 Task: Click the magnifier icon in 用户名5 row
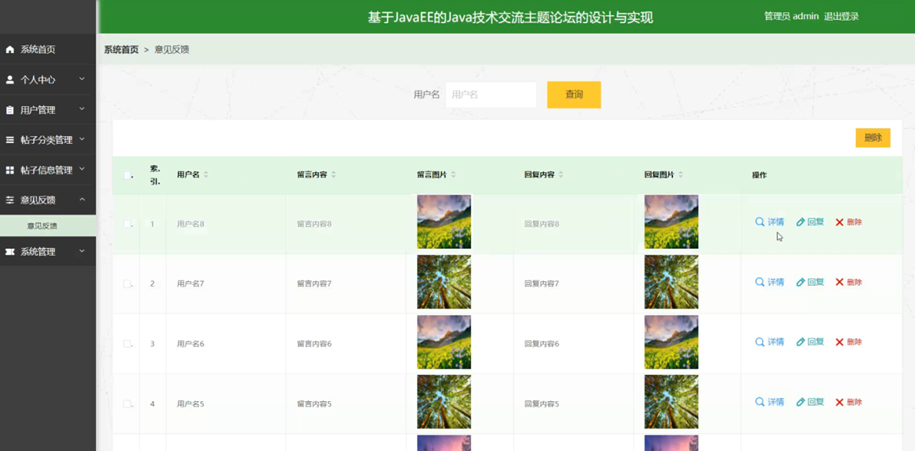(759, 402)
